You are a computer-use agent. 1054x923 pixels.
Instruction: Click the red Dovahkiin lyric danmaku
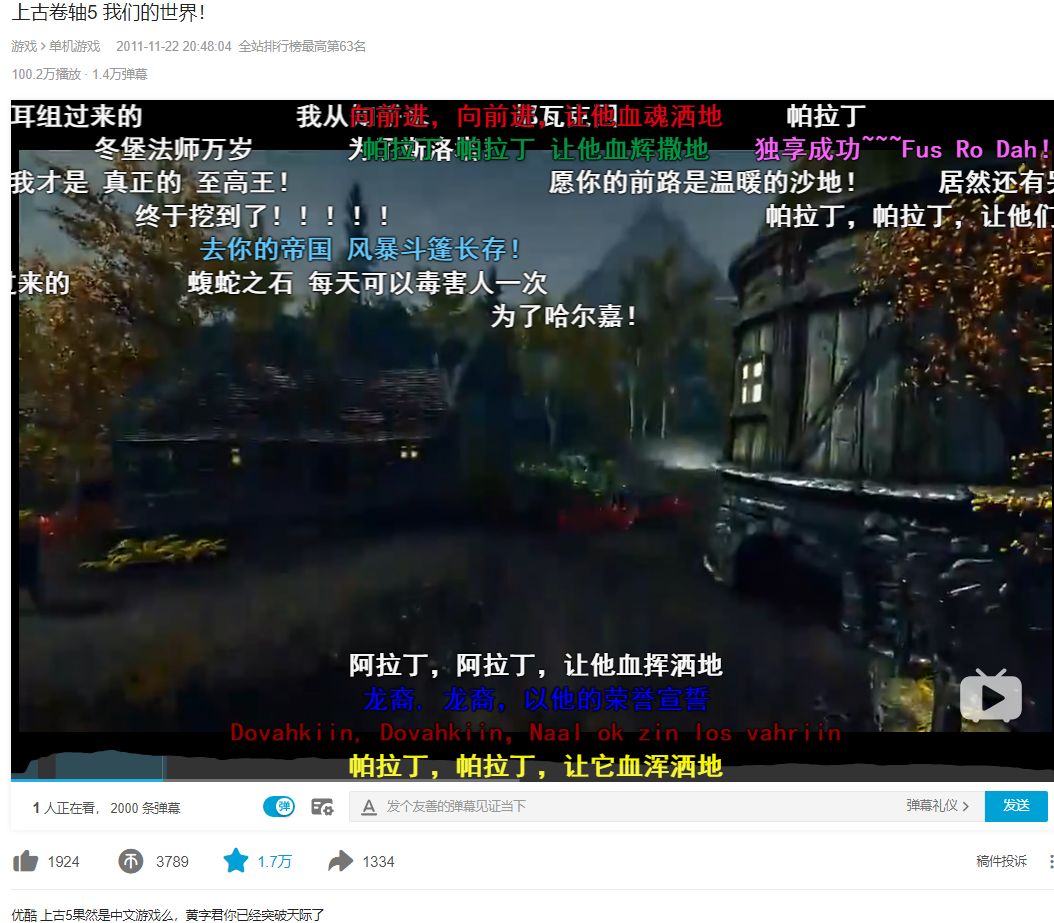(x=536, y=732)
